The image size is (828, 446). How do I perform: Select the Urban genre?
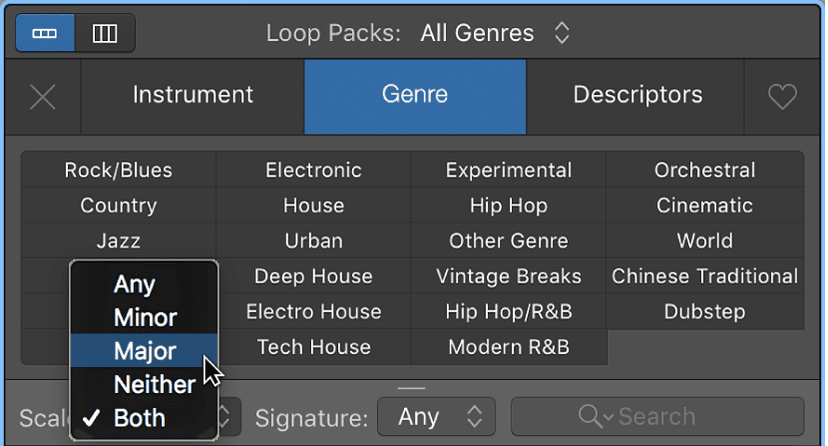click(x=314, y=241)
